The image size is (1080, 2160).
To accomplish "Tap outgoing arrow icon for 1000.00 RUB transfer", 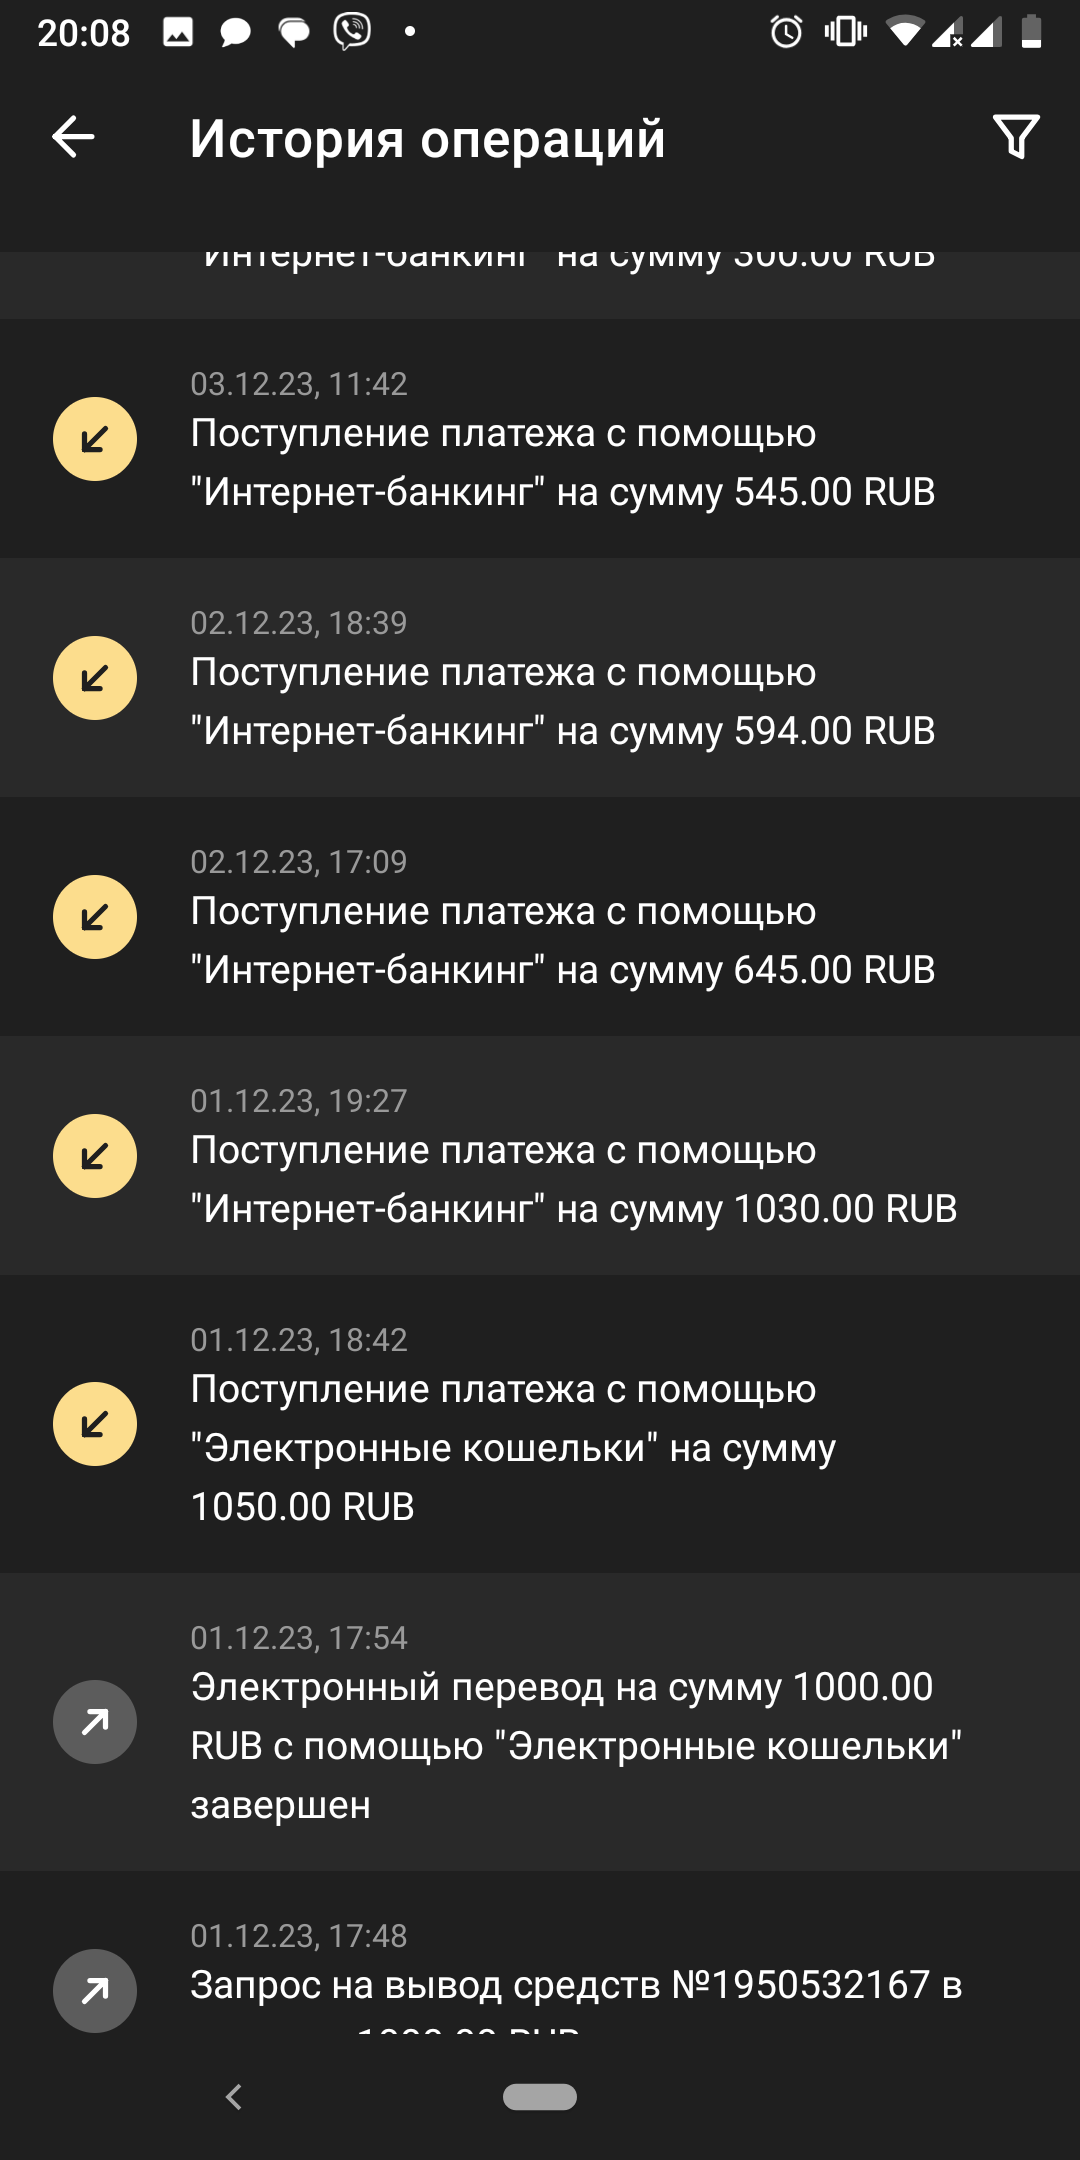I will pyautogui.click(x=95, y=1722).
